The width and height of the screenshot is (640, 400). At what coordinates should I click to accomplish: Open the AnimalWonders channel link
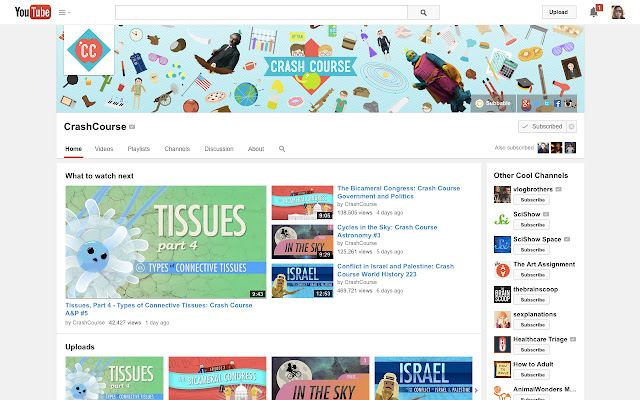point(544,389)
